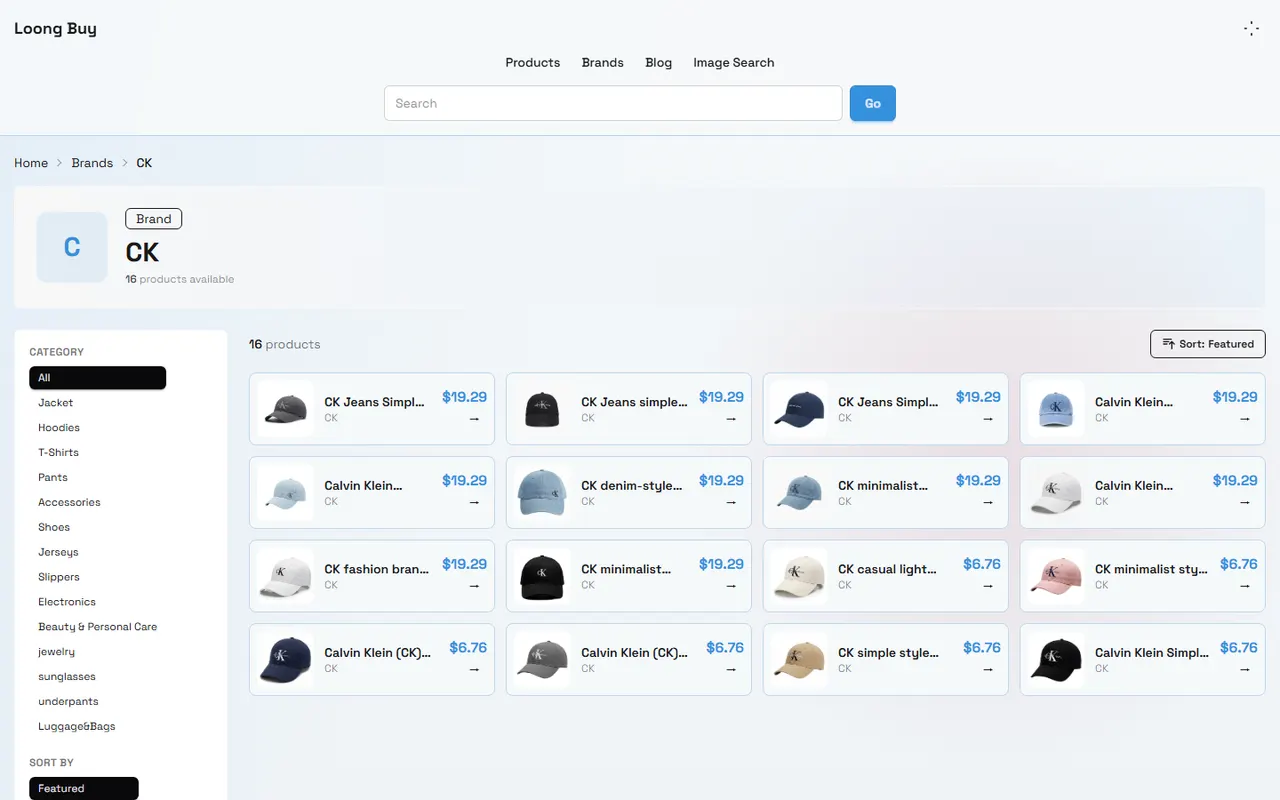The image size is (1280, 800).
Task: Click the Loong Buy logo
Action: 55,28
